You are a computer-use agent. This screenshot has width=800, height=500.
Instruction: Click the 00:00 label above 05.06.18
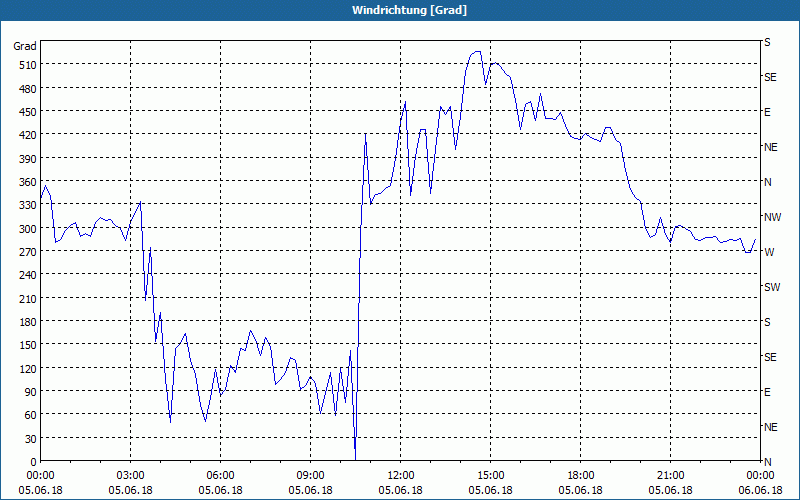click(40, 476)
